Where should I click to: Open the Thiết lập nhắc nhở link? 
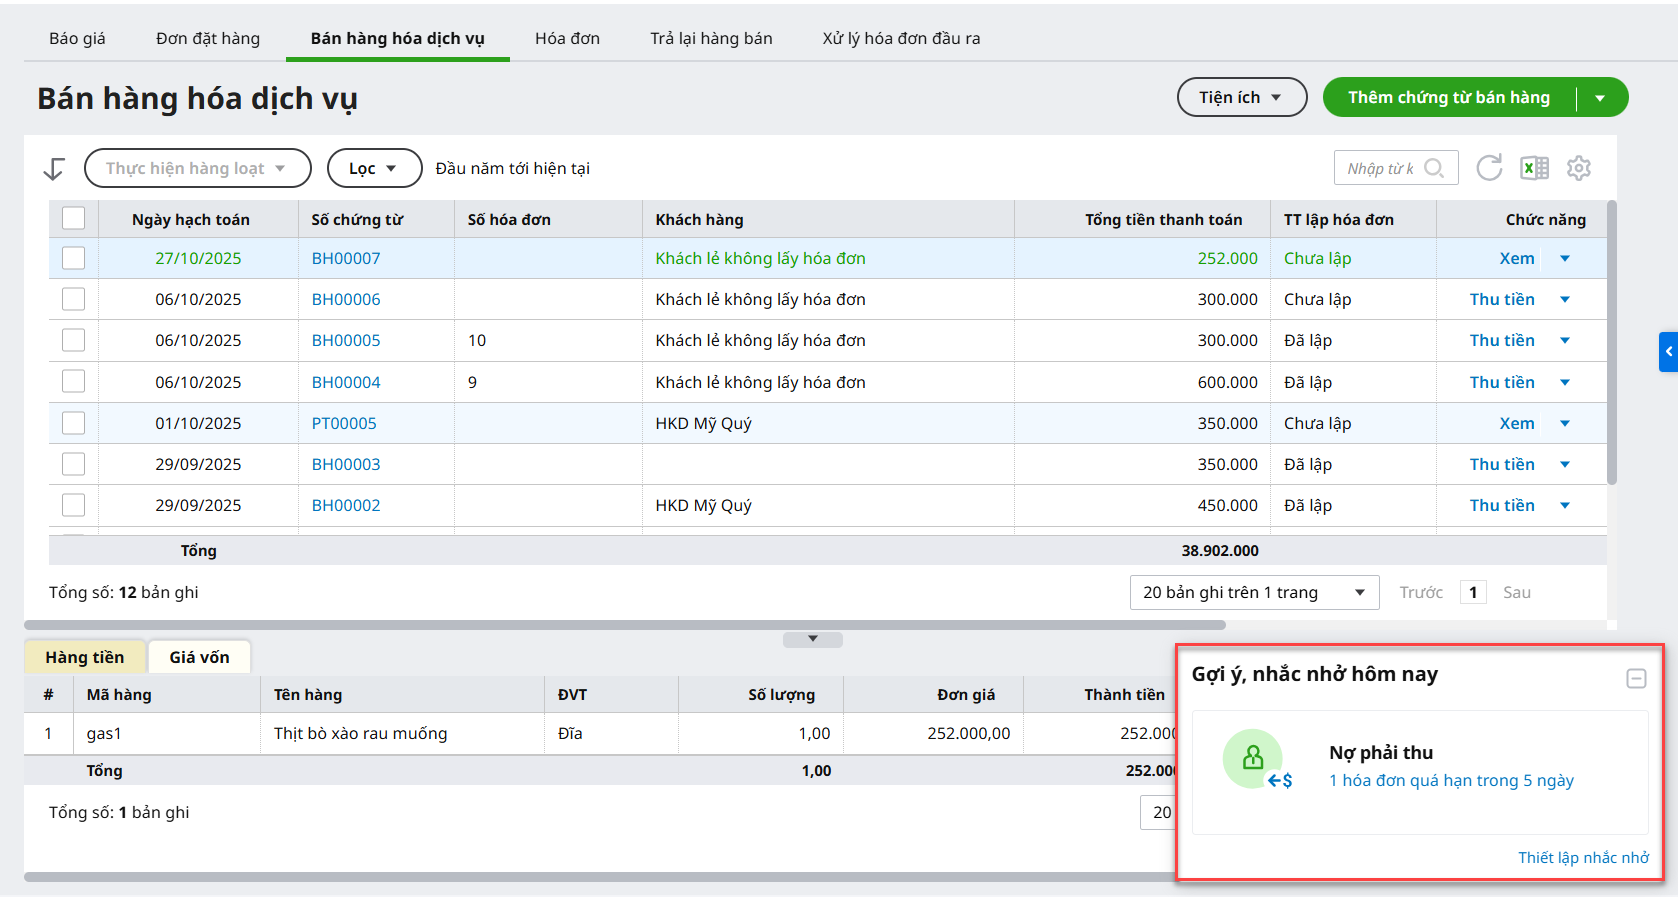click(x=1583, y=857)
